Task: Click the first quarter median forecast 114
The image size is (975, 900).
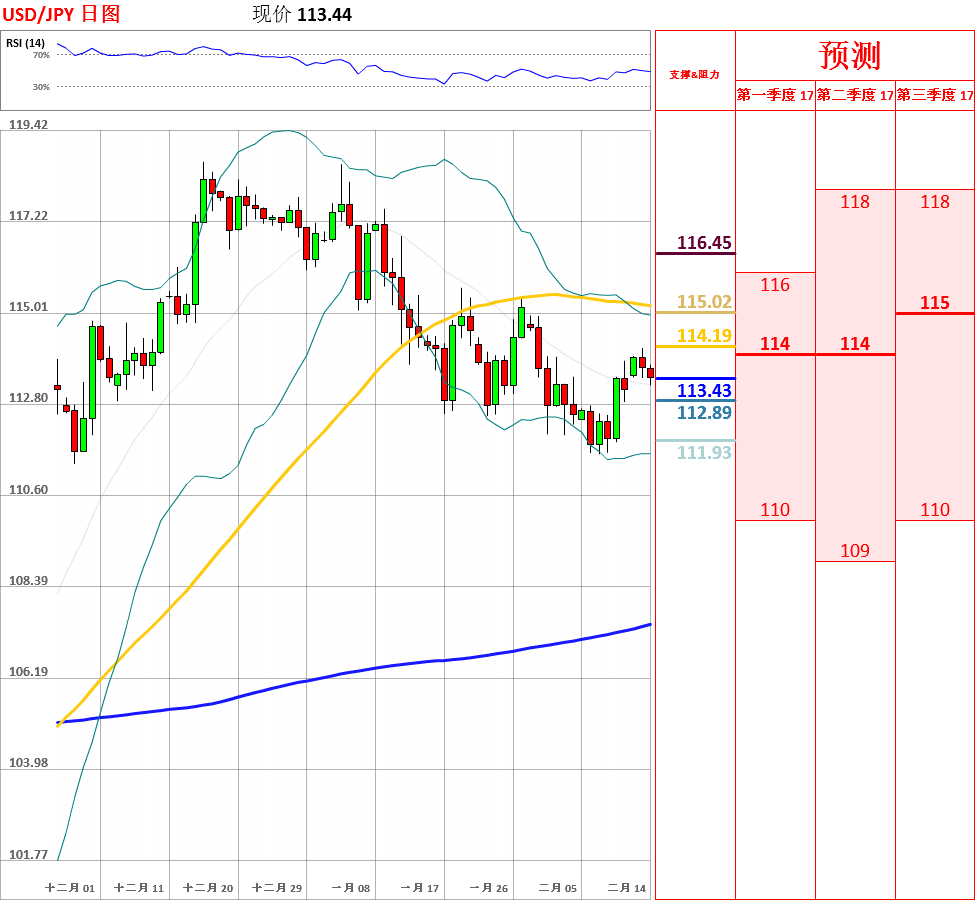Action: 775,344
